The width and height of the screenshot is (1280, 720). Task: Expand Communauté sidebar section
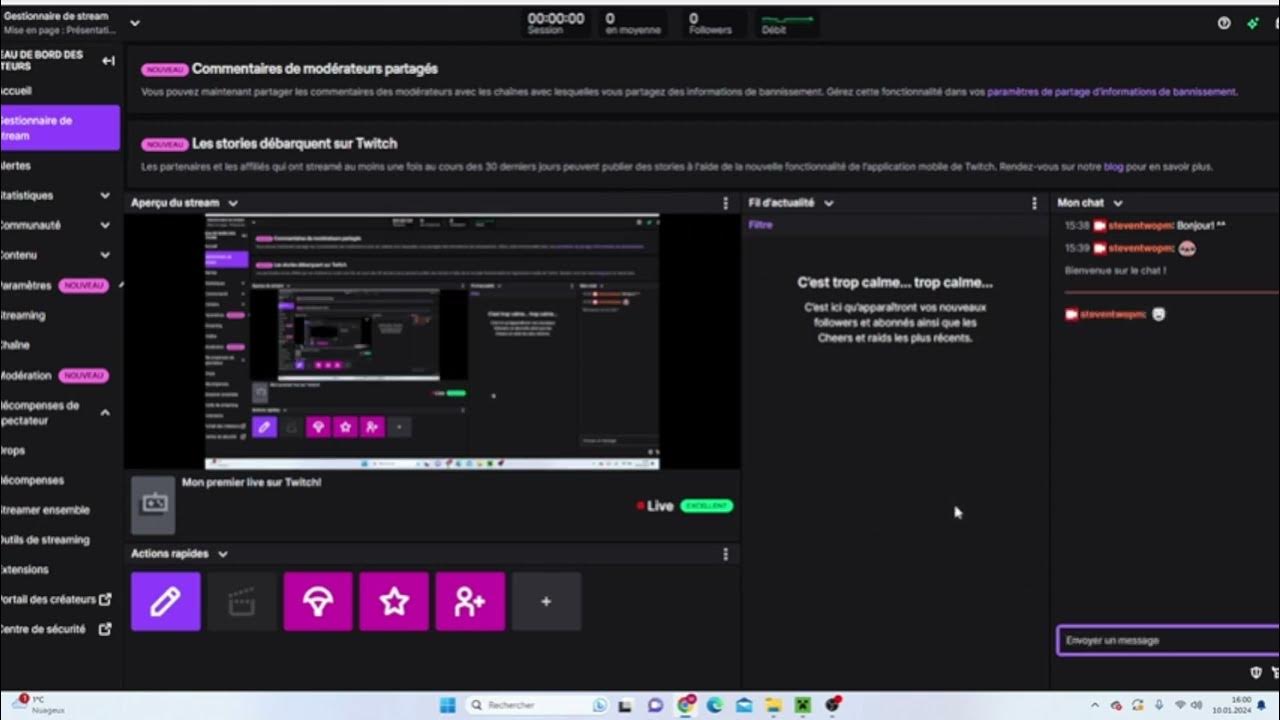(105, 226)
